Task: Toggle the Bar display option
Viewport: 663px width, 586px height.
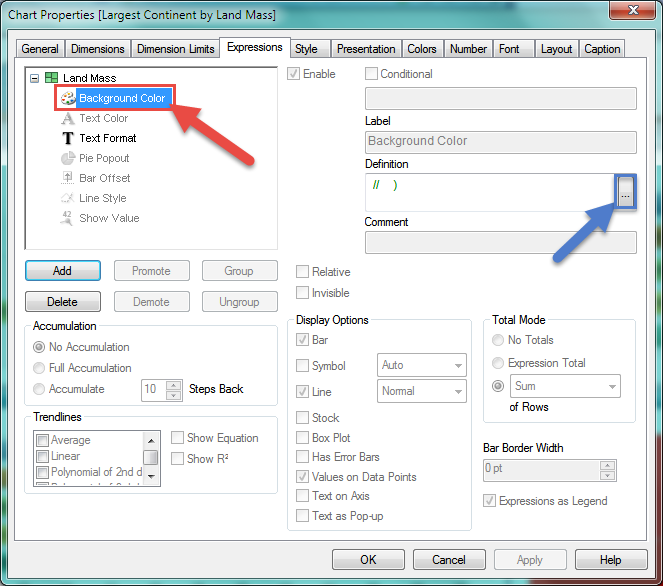Action: tap(302, 340)
